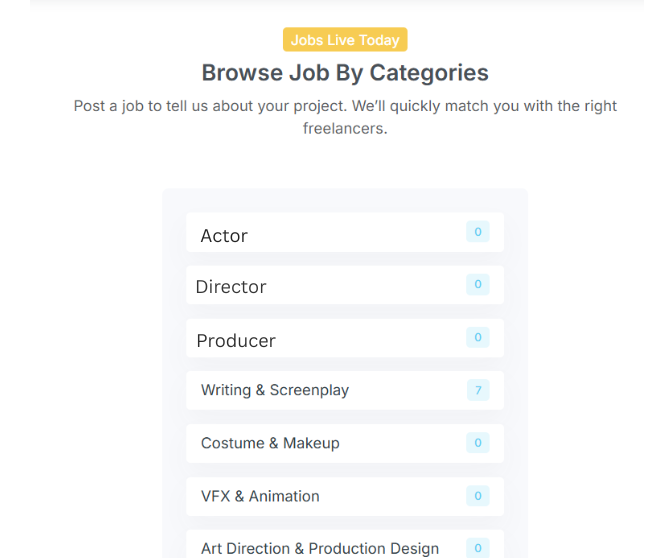The image size is (653, 558).
Task: Open the Producer job category
Action: pos(236,341)
